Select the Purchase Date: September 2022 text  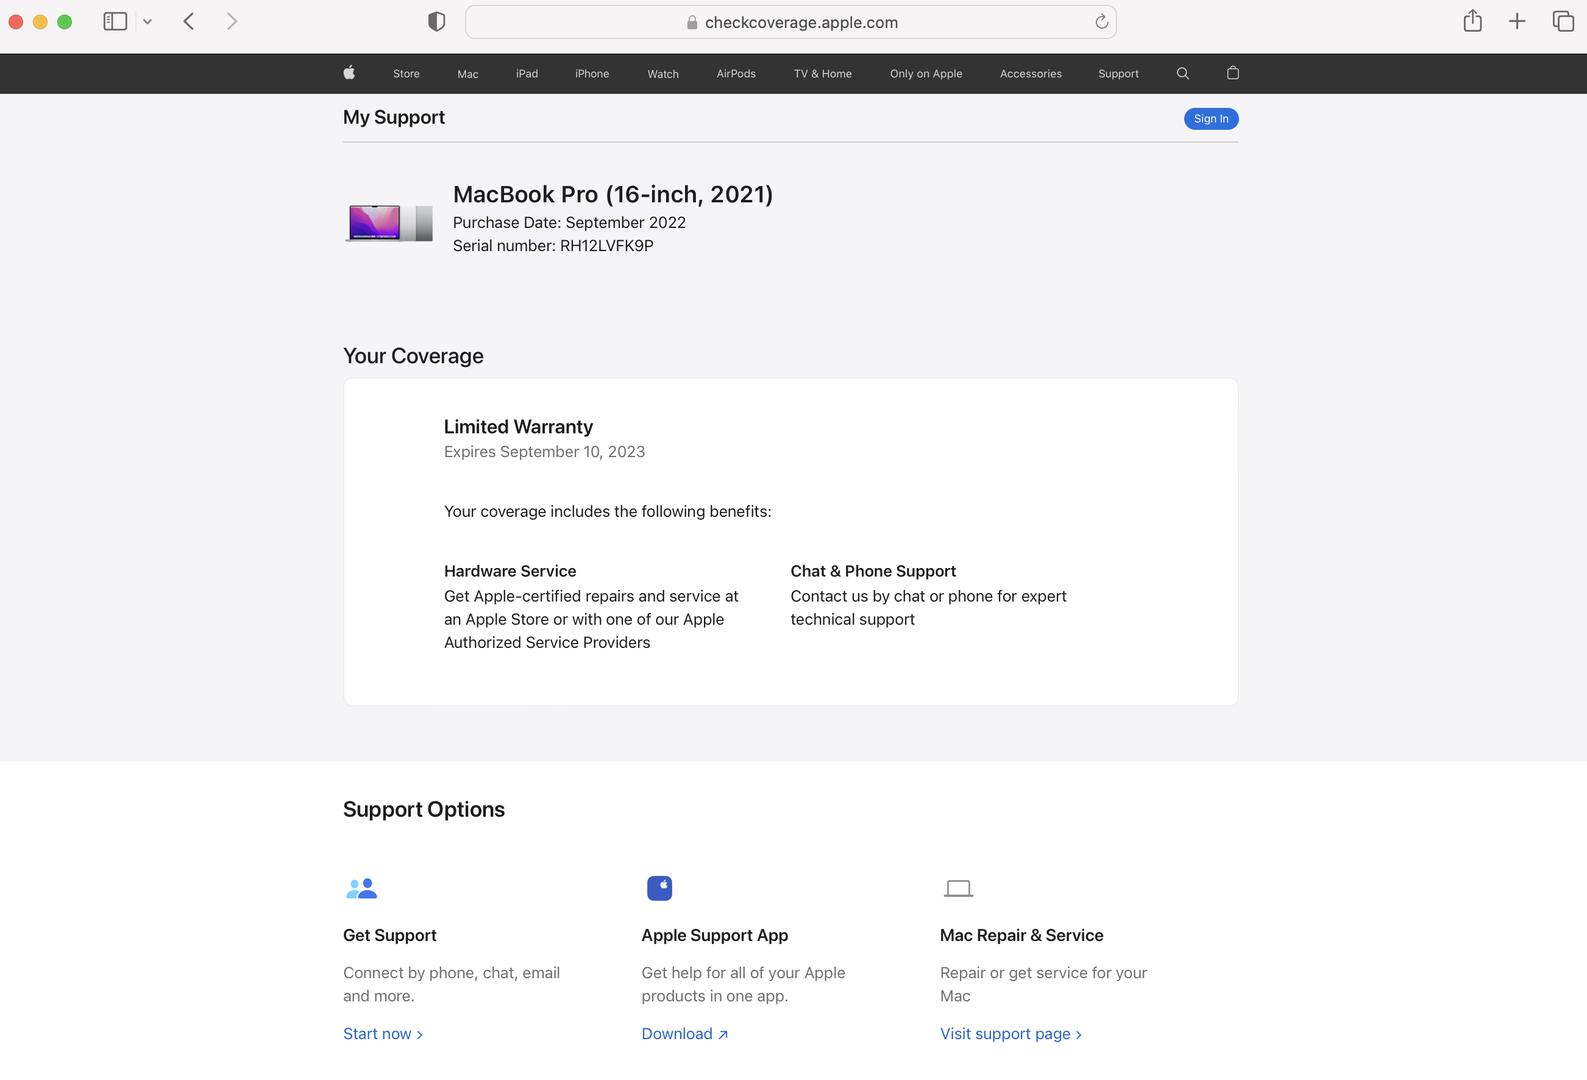pos(569,223)
